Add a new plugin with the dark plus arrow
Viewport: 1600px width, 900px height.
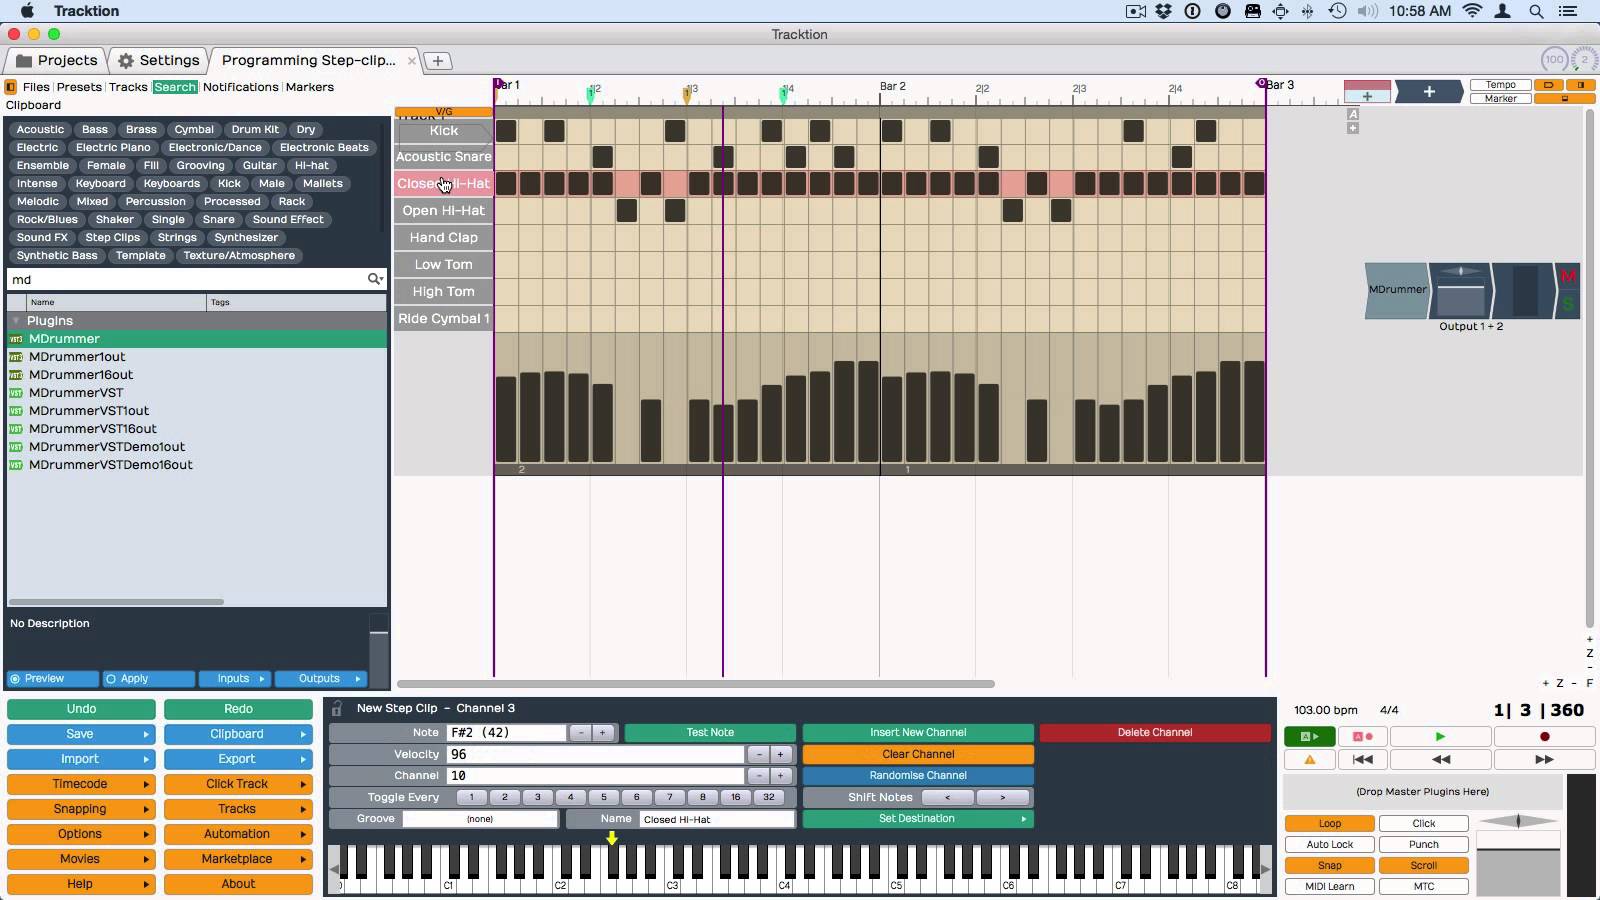coord(1429,92)
